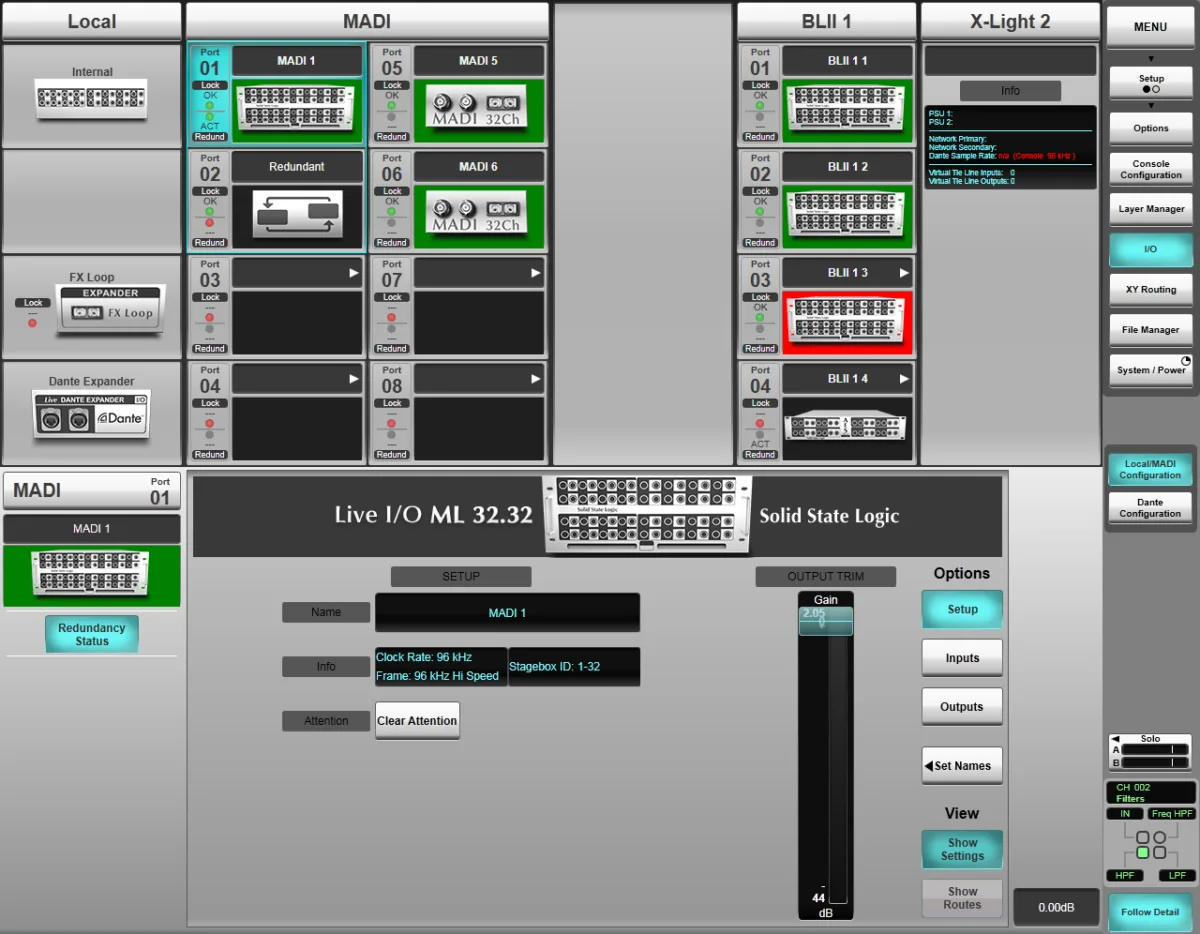
Task: Select the MADI 5 name bar
Action: (479, 60)
